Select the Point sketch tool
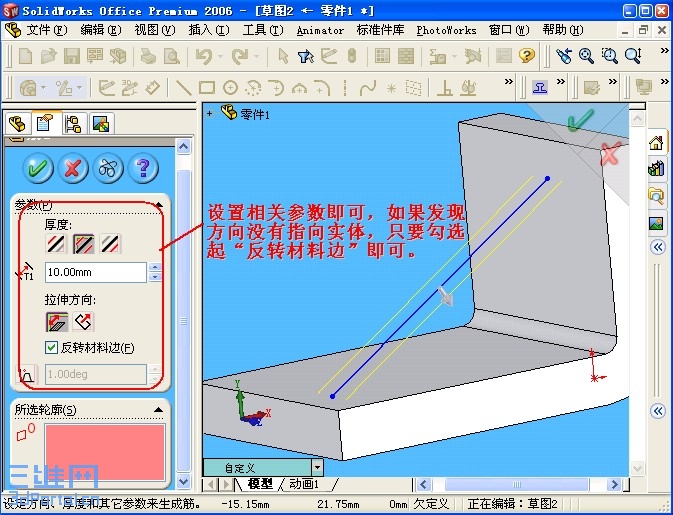 [x=391, y=88]
